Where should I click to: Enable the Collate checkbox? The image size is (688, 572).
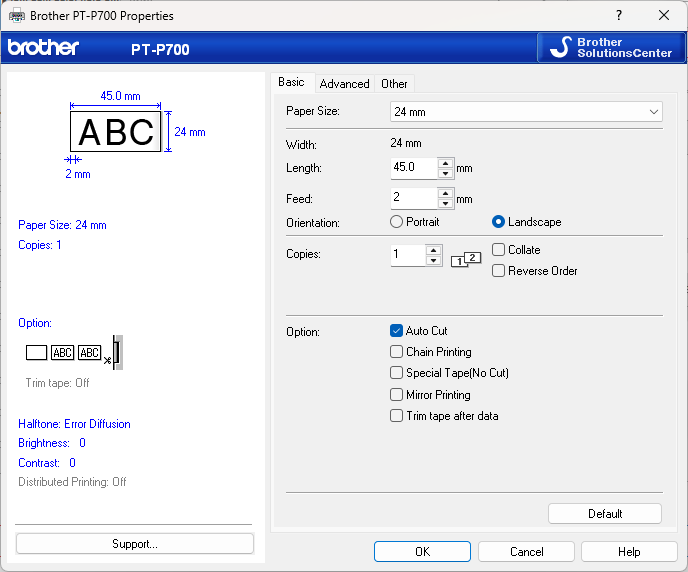(x=516, y=250)
